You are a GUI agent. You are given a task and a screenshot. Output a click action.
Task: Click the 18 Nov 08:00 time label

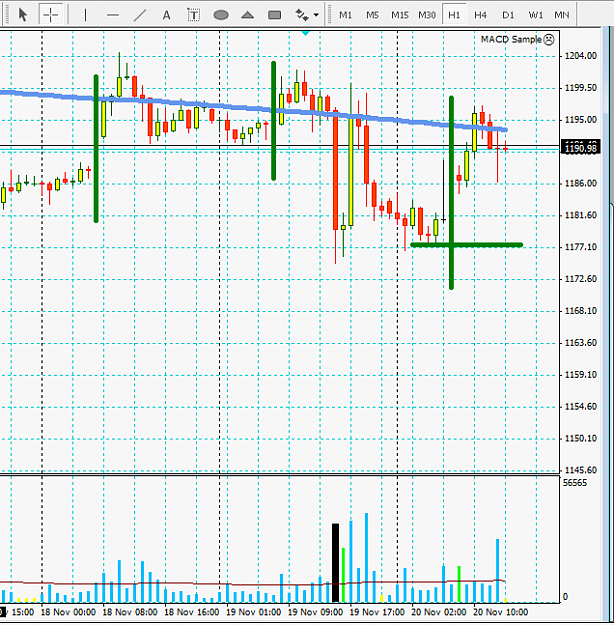130,612
